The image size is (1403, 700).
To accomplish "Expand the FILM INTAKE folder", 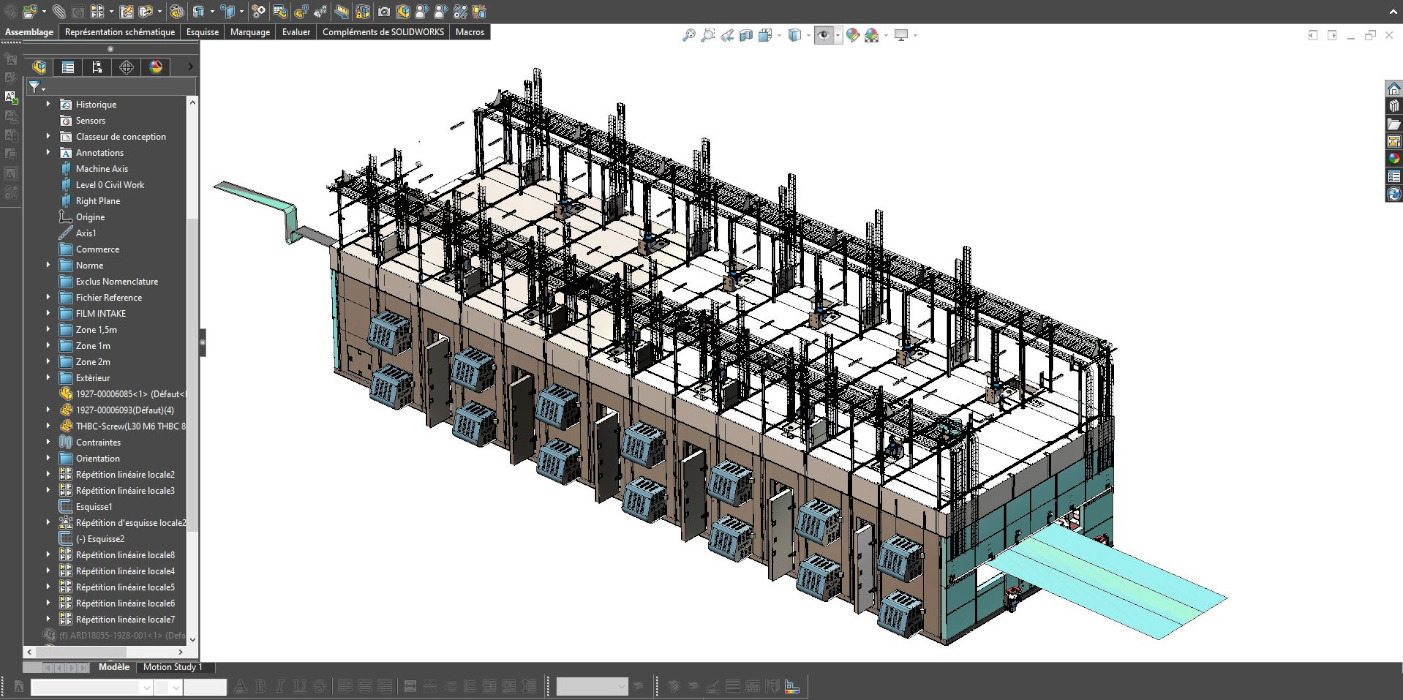I will tap(48, 313).
